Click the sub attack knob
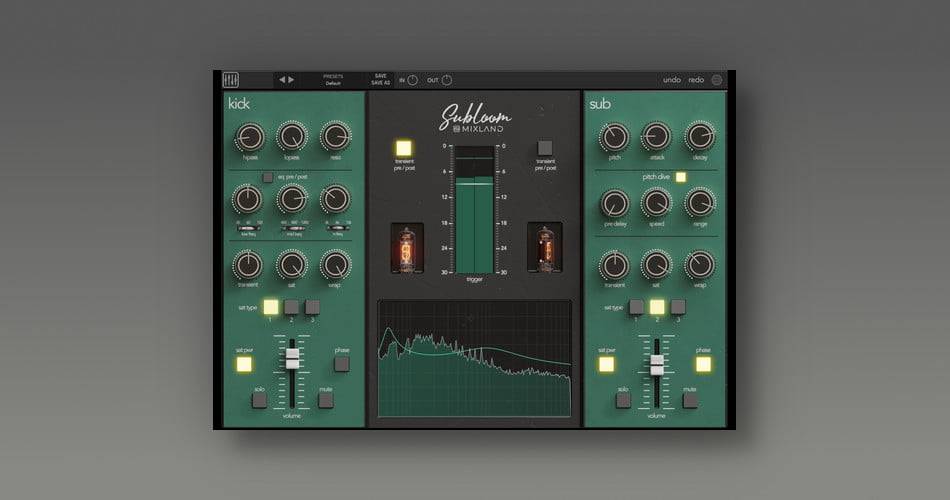The height and width of the screenshot is (500, 950). (657, 138)
